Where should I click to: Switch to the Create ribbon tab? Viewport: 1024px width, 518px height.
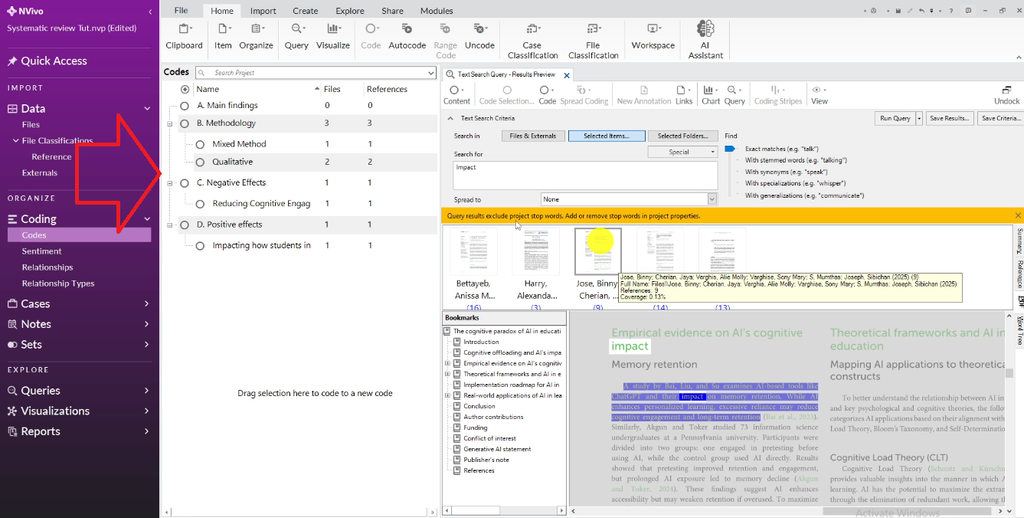[305, 10]
